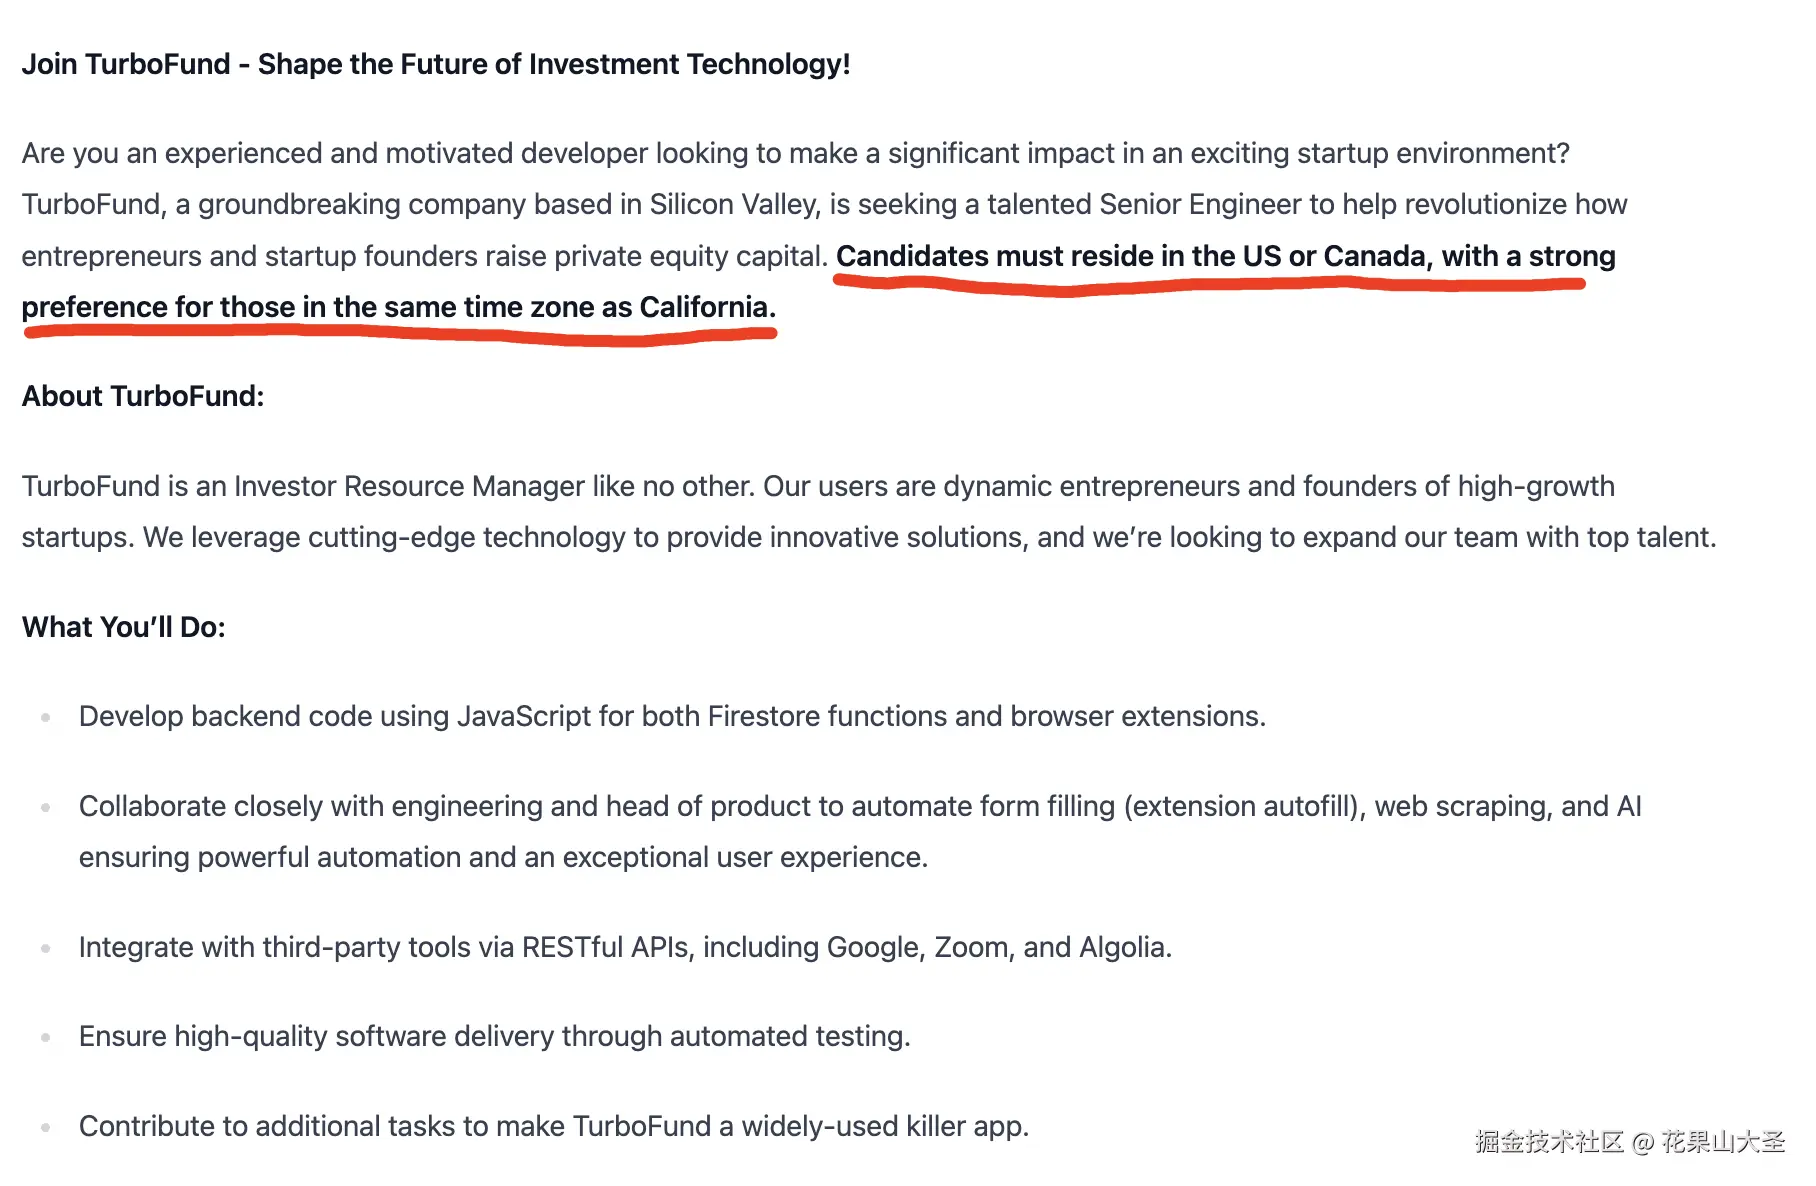1816x1186 pixels.
Task: Click the words "Silicon Valley" in the intro
Action: pos(734,204)
